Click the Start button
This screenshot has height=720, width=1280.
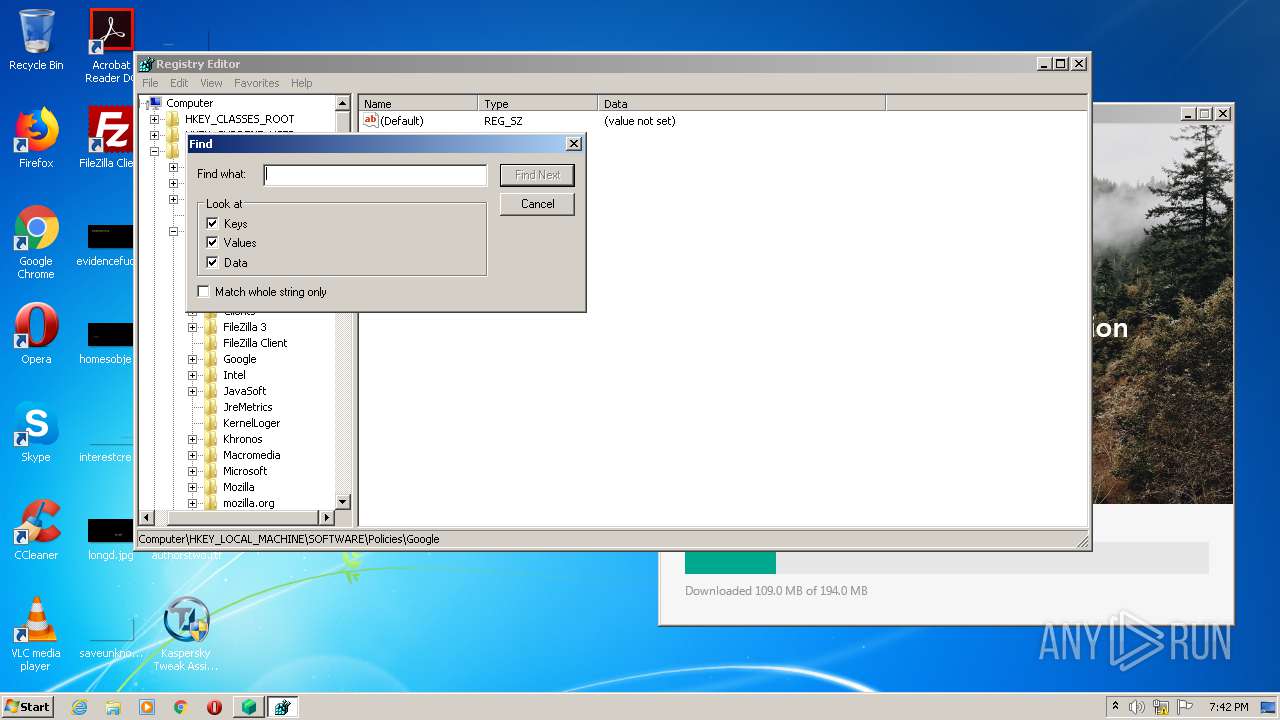tap(28, 707)
